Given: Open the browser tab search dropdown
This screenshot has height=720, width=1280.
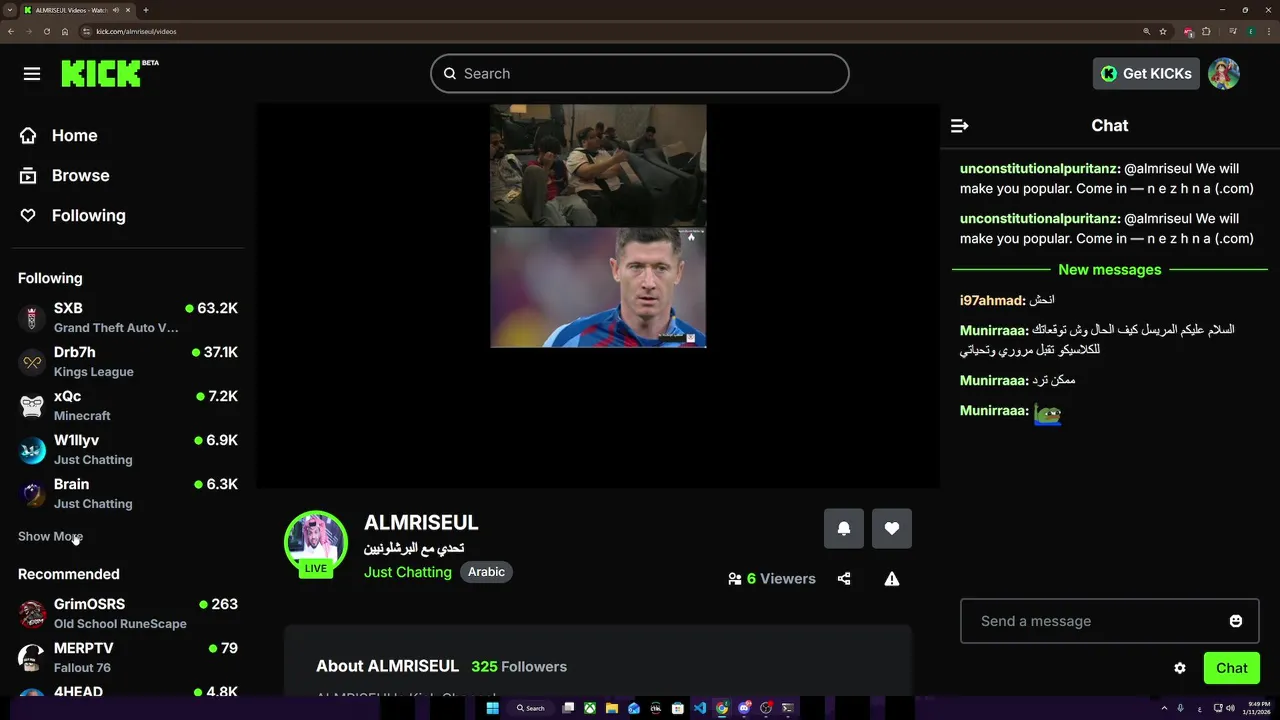Looking at the screenshot, I should [x=9, y=10].
